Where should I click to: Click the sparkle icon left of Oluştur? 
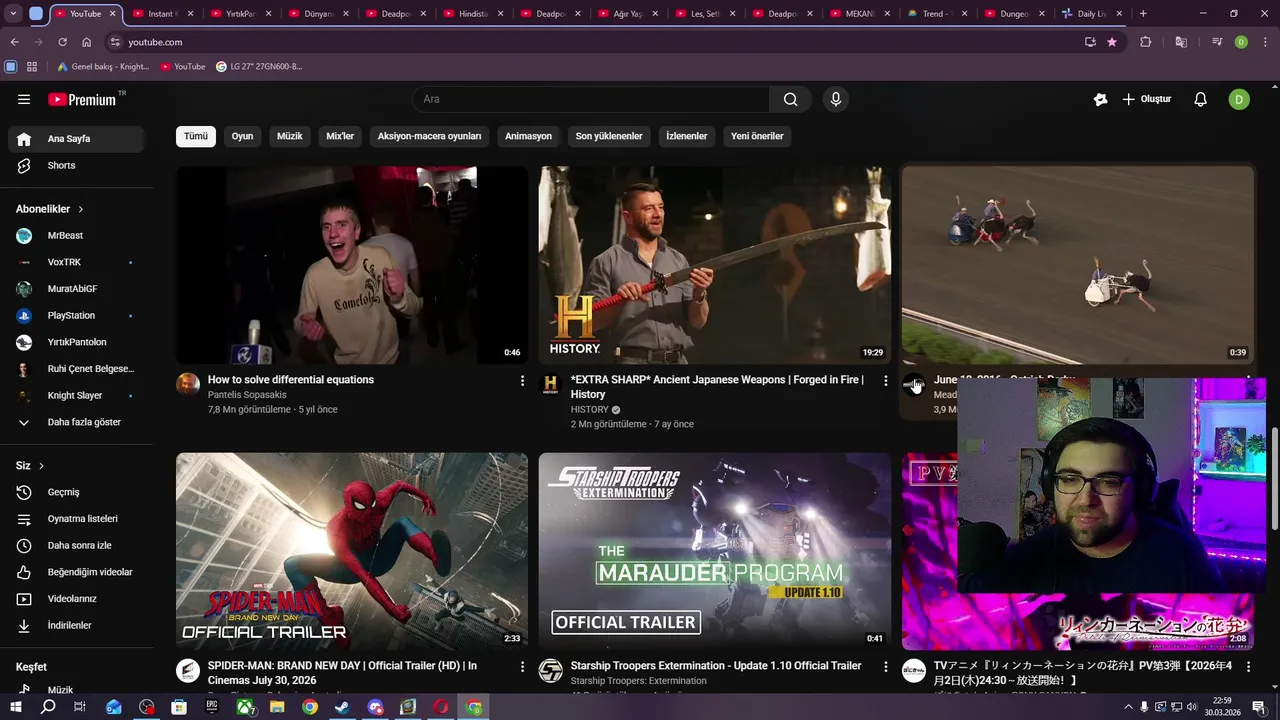tap(1100, 99)
